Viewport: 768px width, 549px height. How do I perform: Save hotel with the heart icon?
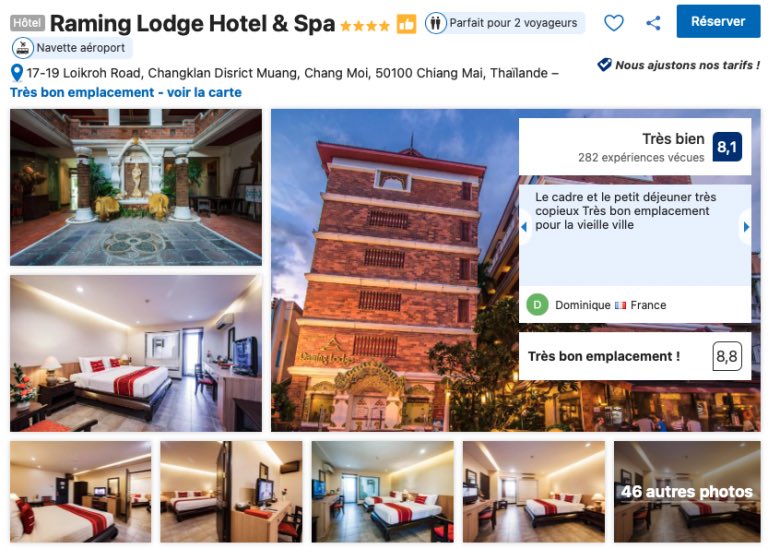coord(613,23)
